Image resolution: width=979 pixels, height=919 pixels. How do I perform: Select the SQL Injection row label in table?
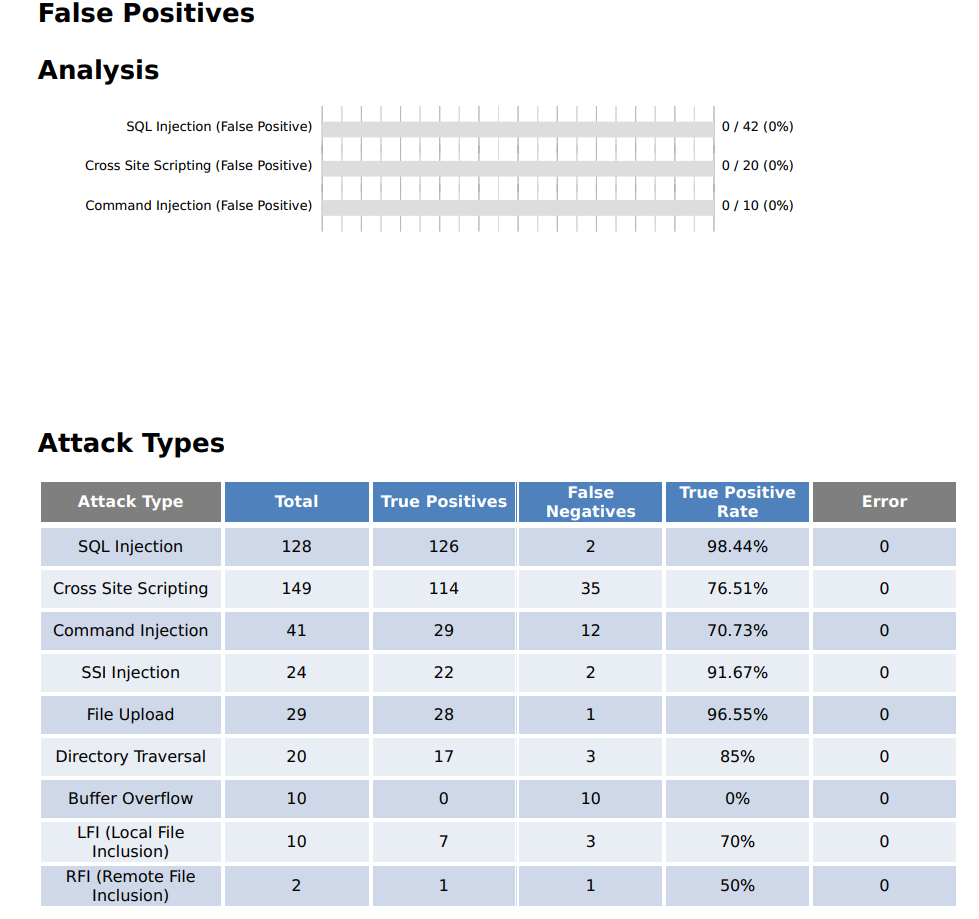click(x=131, y=547)
